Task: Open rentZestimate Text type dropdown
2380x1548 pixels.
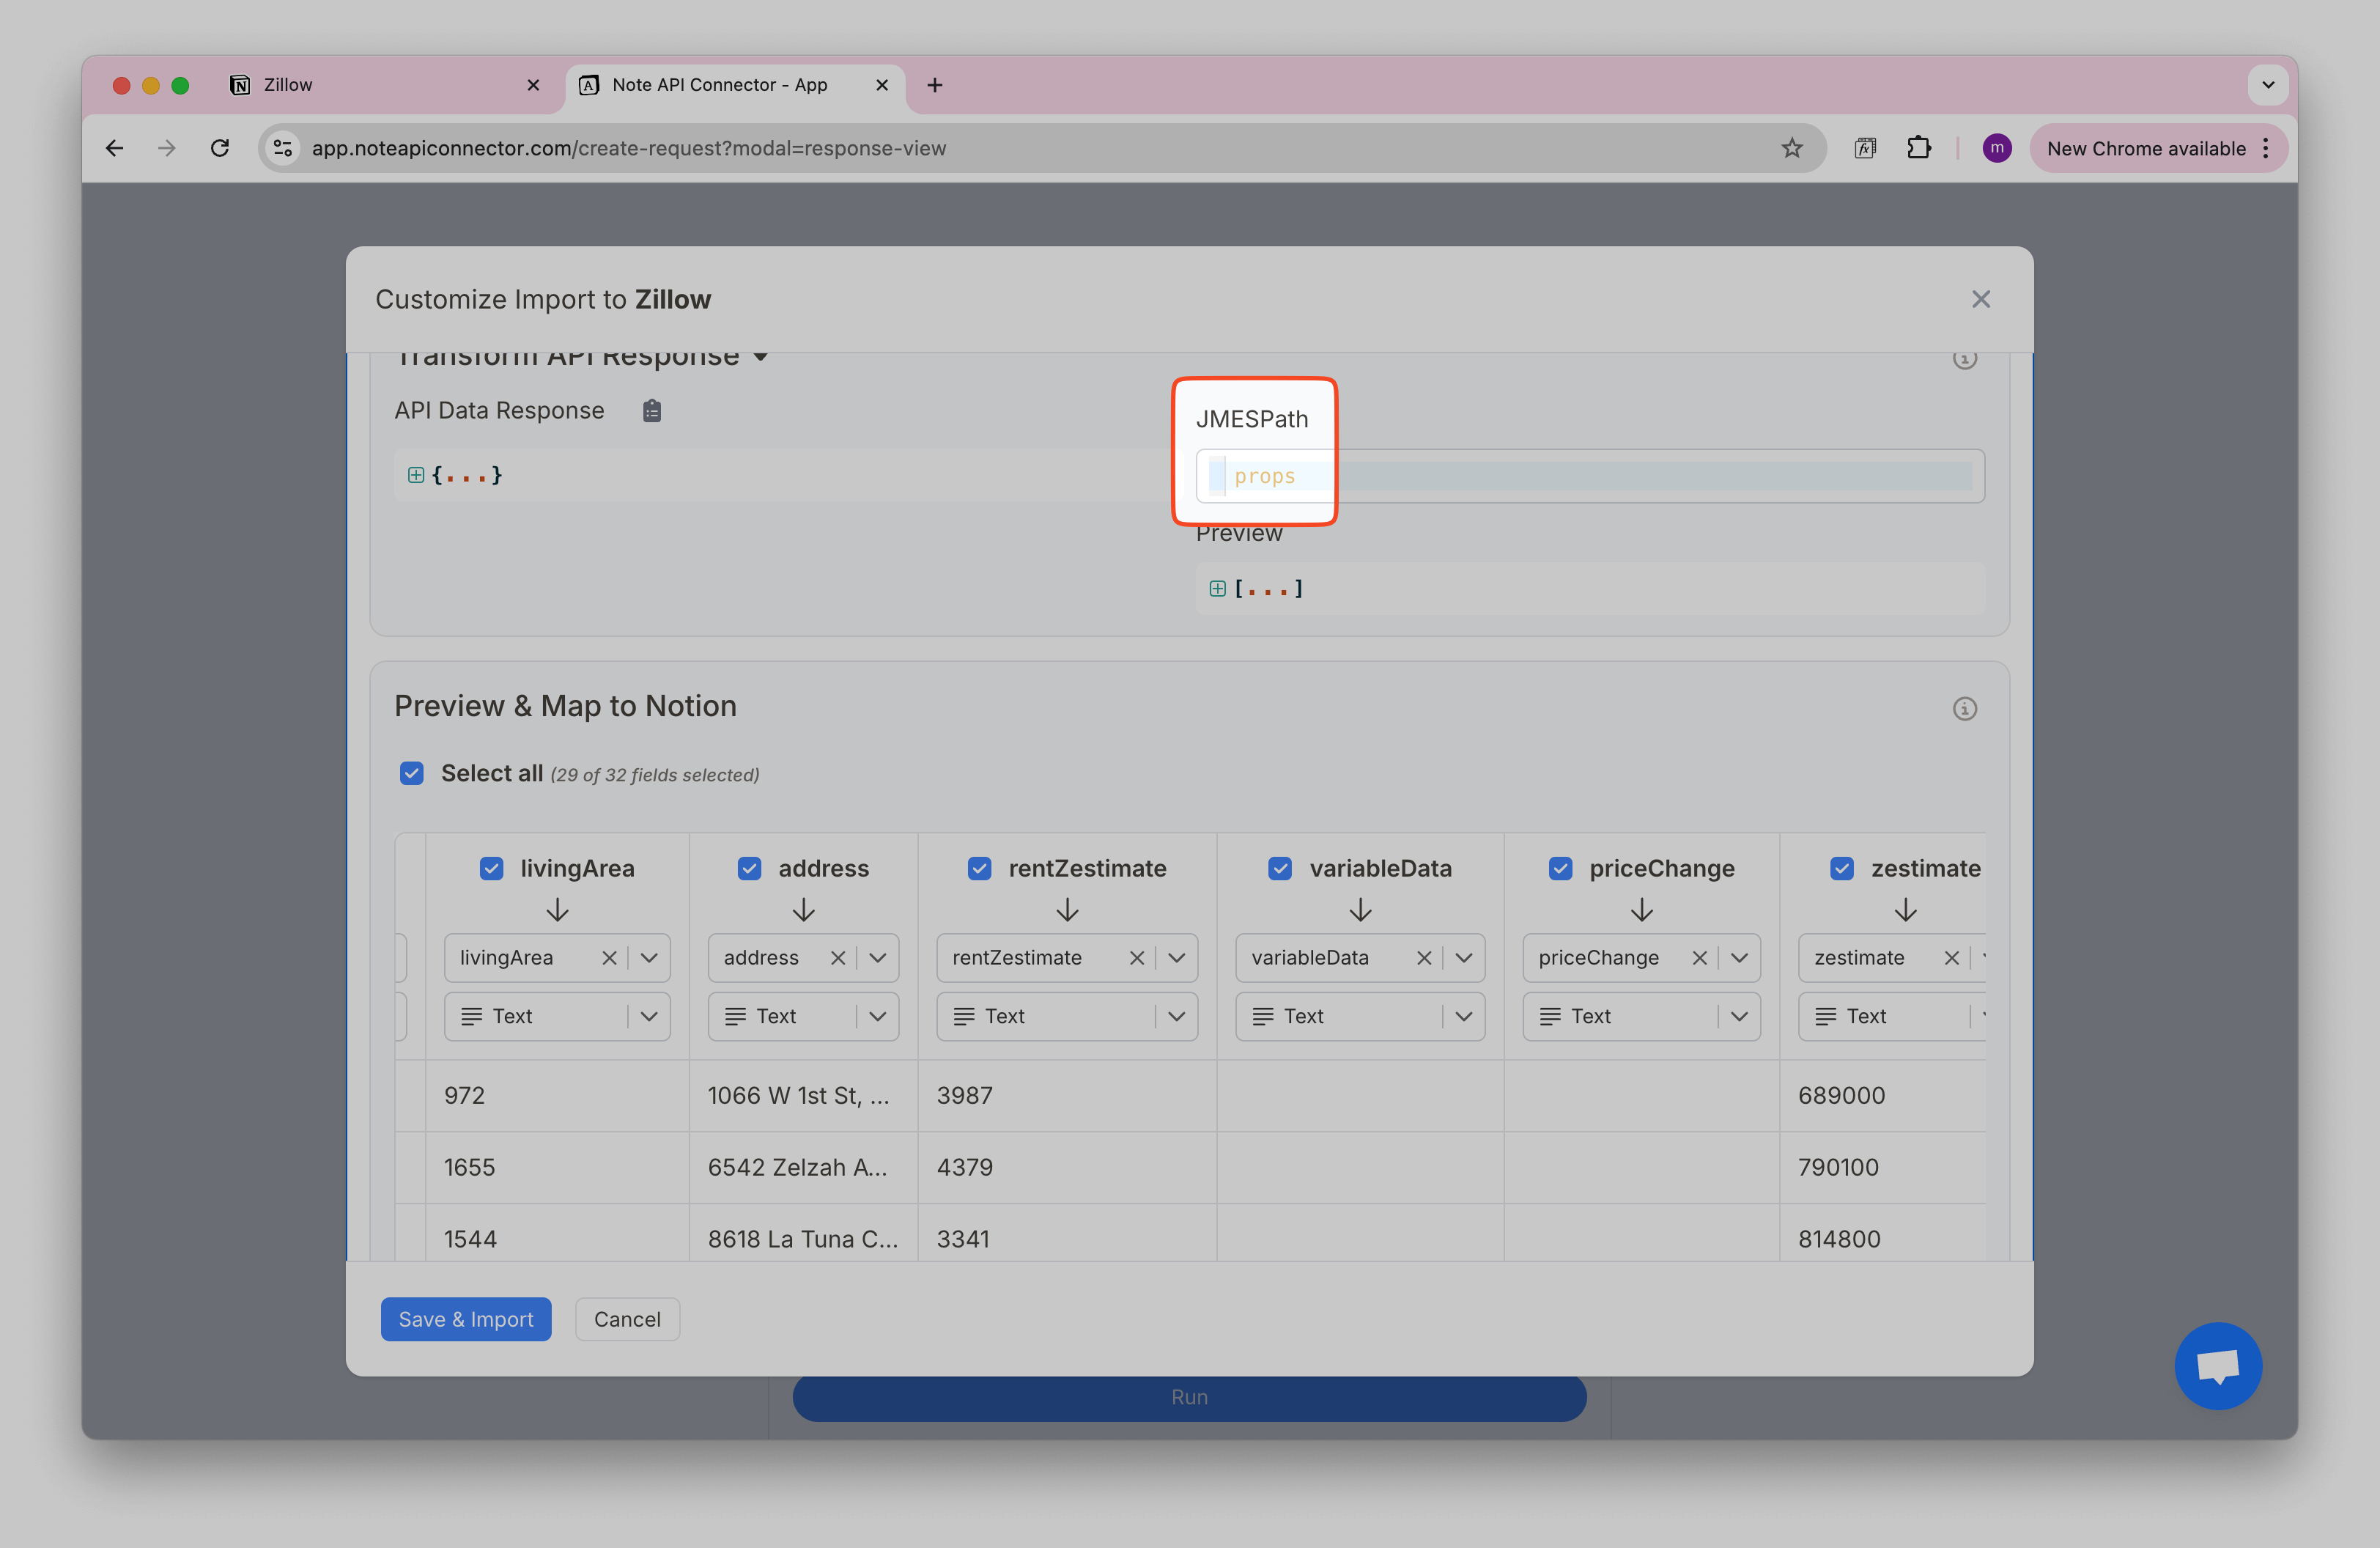Action: (x=1067, y=1016)
